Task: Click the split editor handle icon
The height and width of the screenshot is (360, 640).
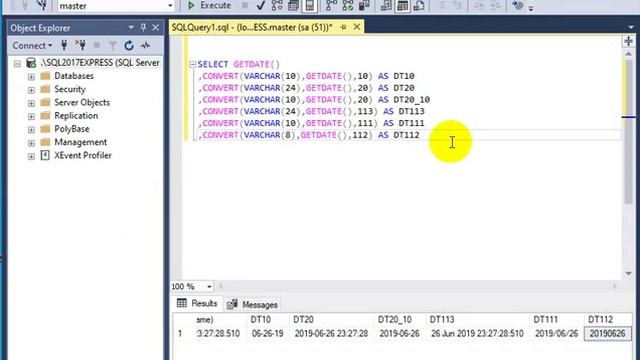Action: 628,41
